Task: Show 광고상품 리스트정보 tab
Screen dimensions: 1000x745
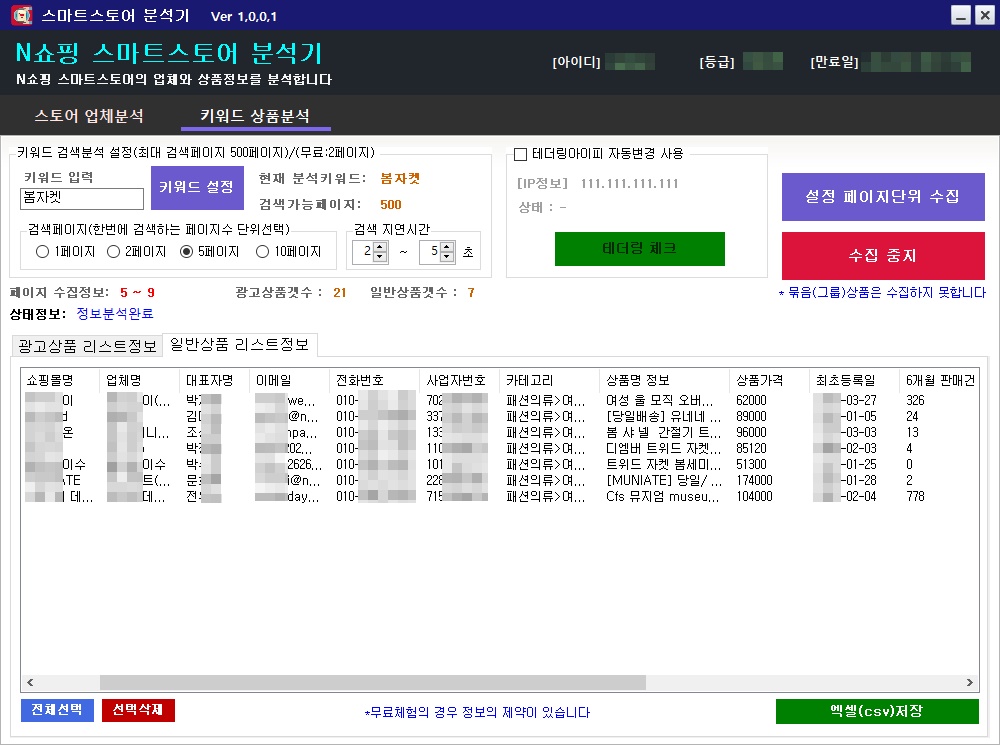Action: click(87, 346)
